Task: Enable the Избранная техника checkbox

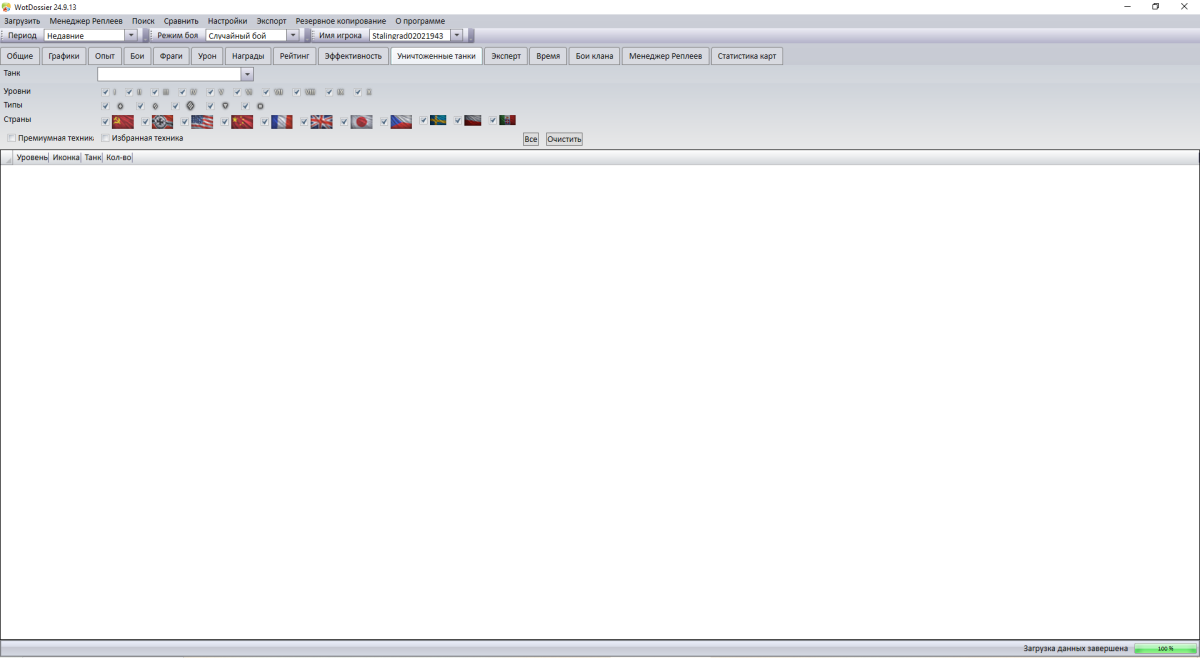Action: 106,138
